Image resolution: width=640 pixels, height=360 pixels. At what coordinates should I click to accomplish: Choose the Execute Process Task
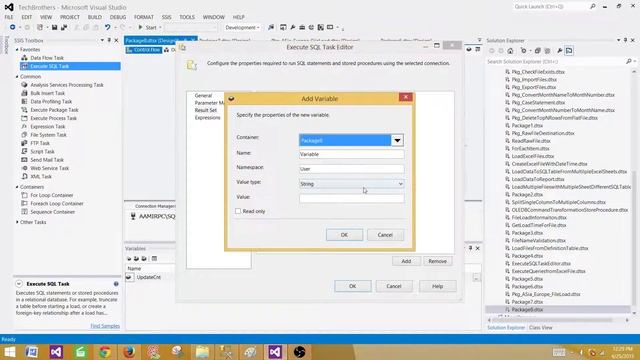(53, 118)
